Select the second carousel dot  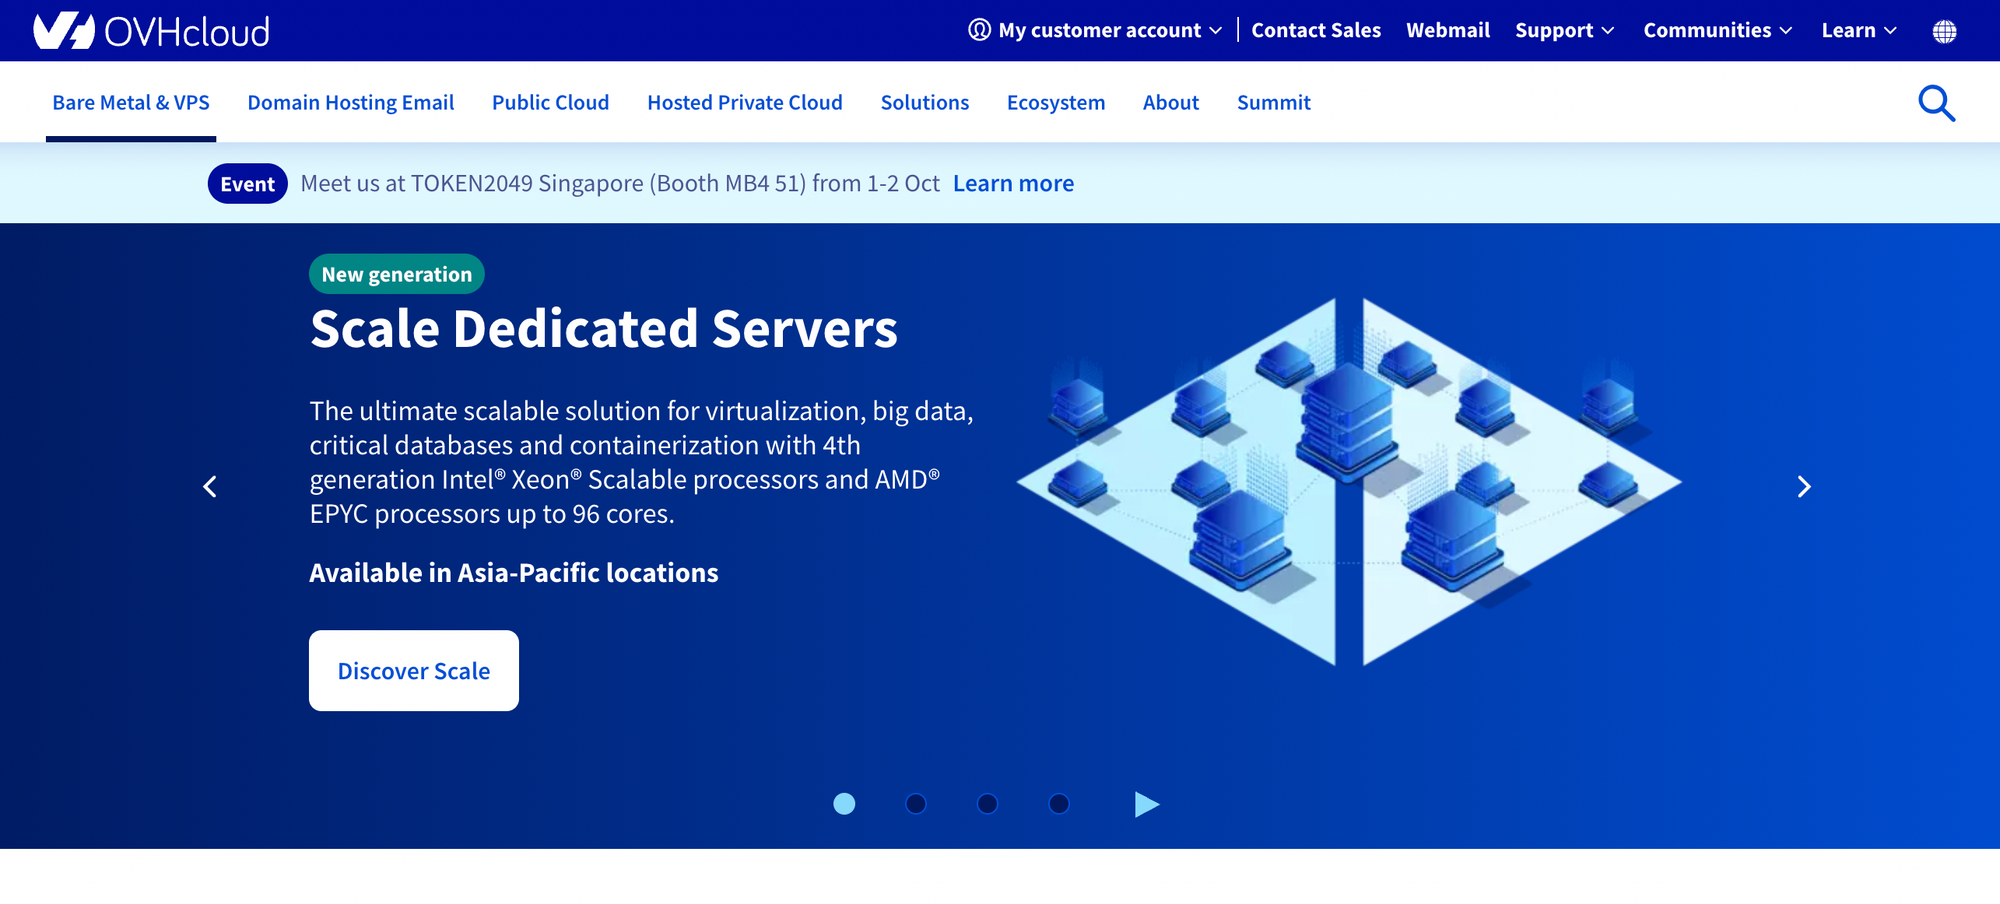[916, 804]
